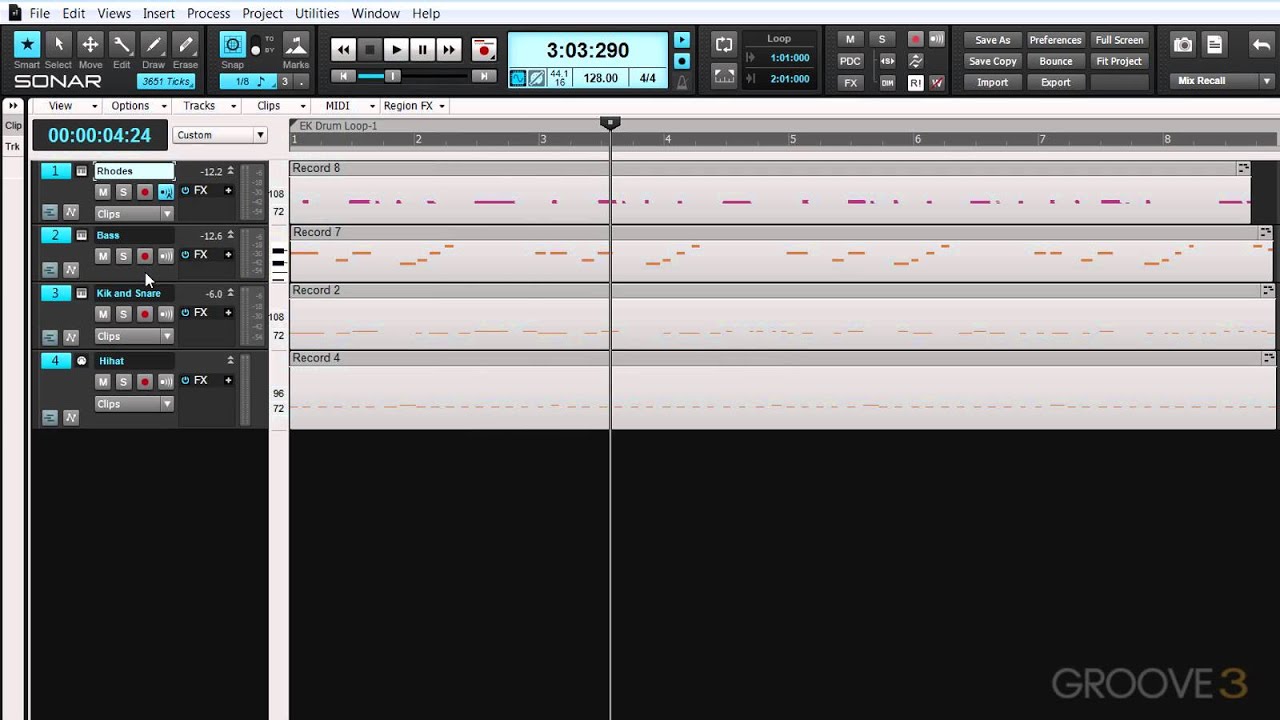Open the Marks module icon

(x=296, y=45)
